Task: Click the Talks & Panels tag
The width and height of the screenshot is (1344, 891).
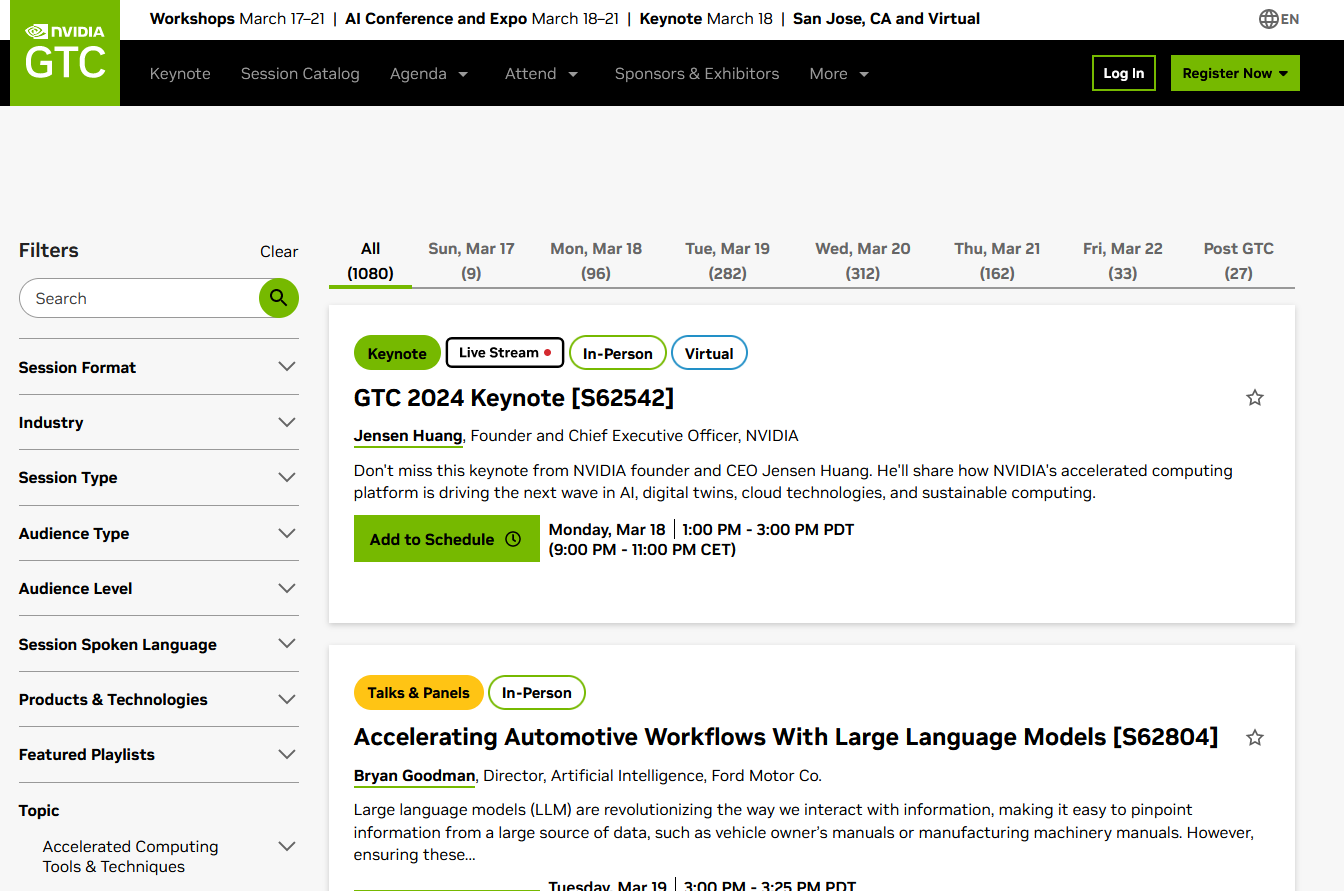Action: pyautogui.click(x=418, y=693)
